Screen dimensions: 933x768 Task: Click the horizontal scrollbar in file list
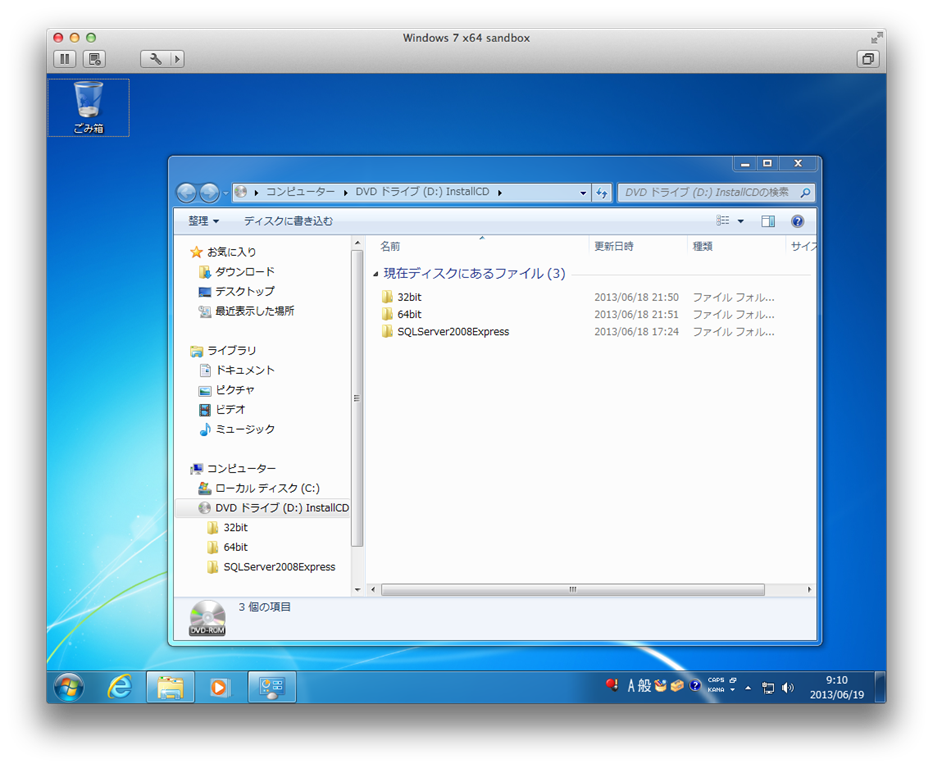click(572, 590)
